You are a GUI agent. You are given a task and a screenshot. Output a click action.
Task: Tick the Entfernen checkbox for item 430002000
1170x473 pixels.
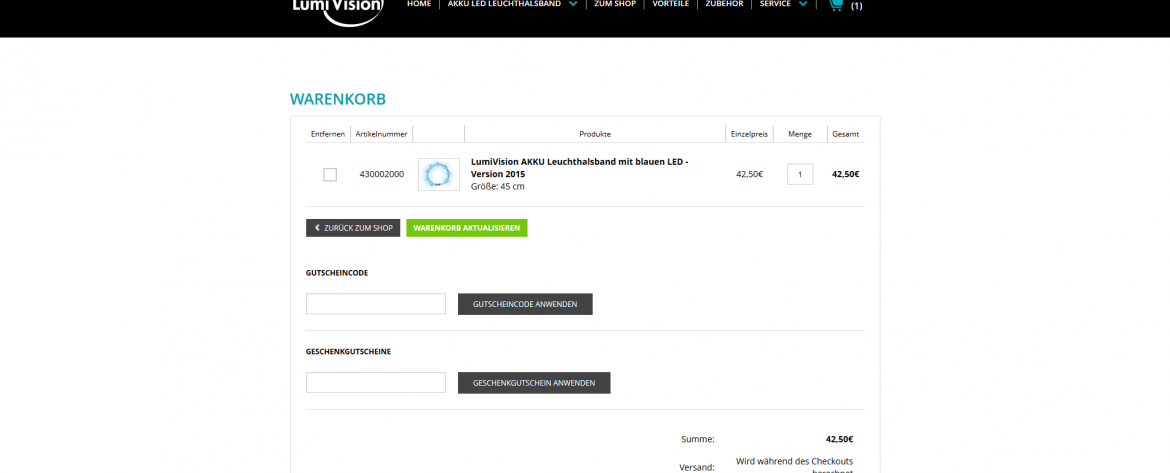(330, 175)
